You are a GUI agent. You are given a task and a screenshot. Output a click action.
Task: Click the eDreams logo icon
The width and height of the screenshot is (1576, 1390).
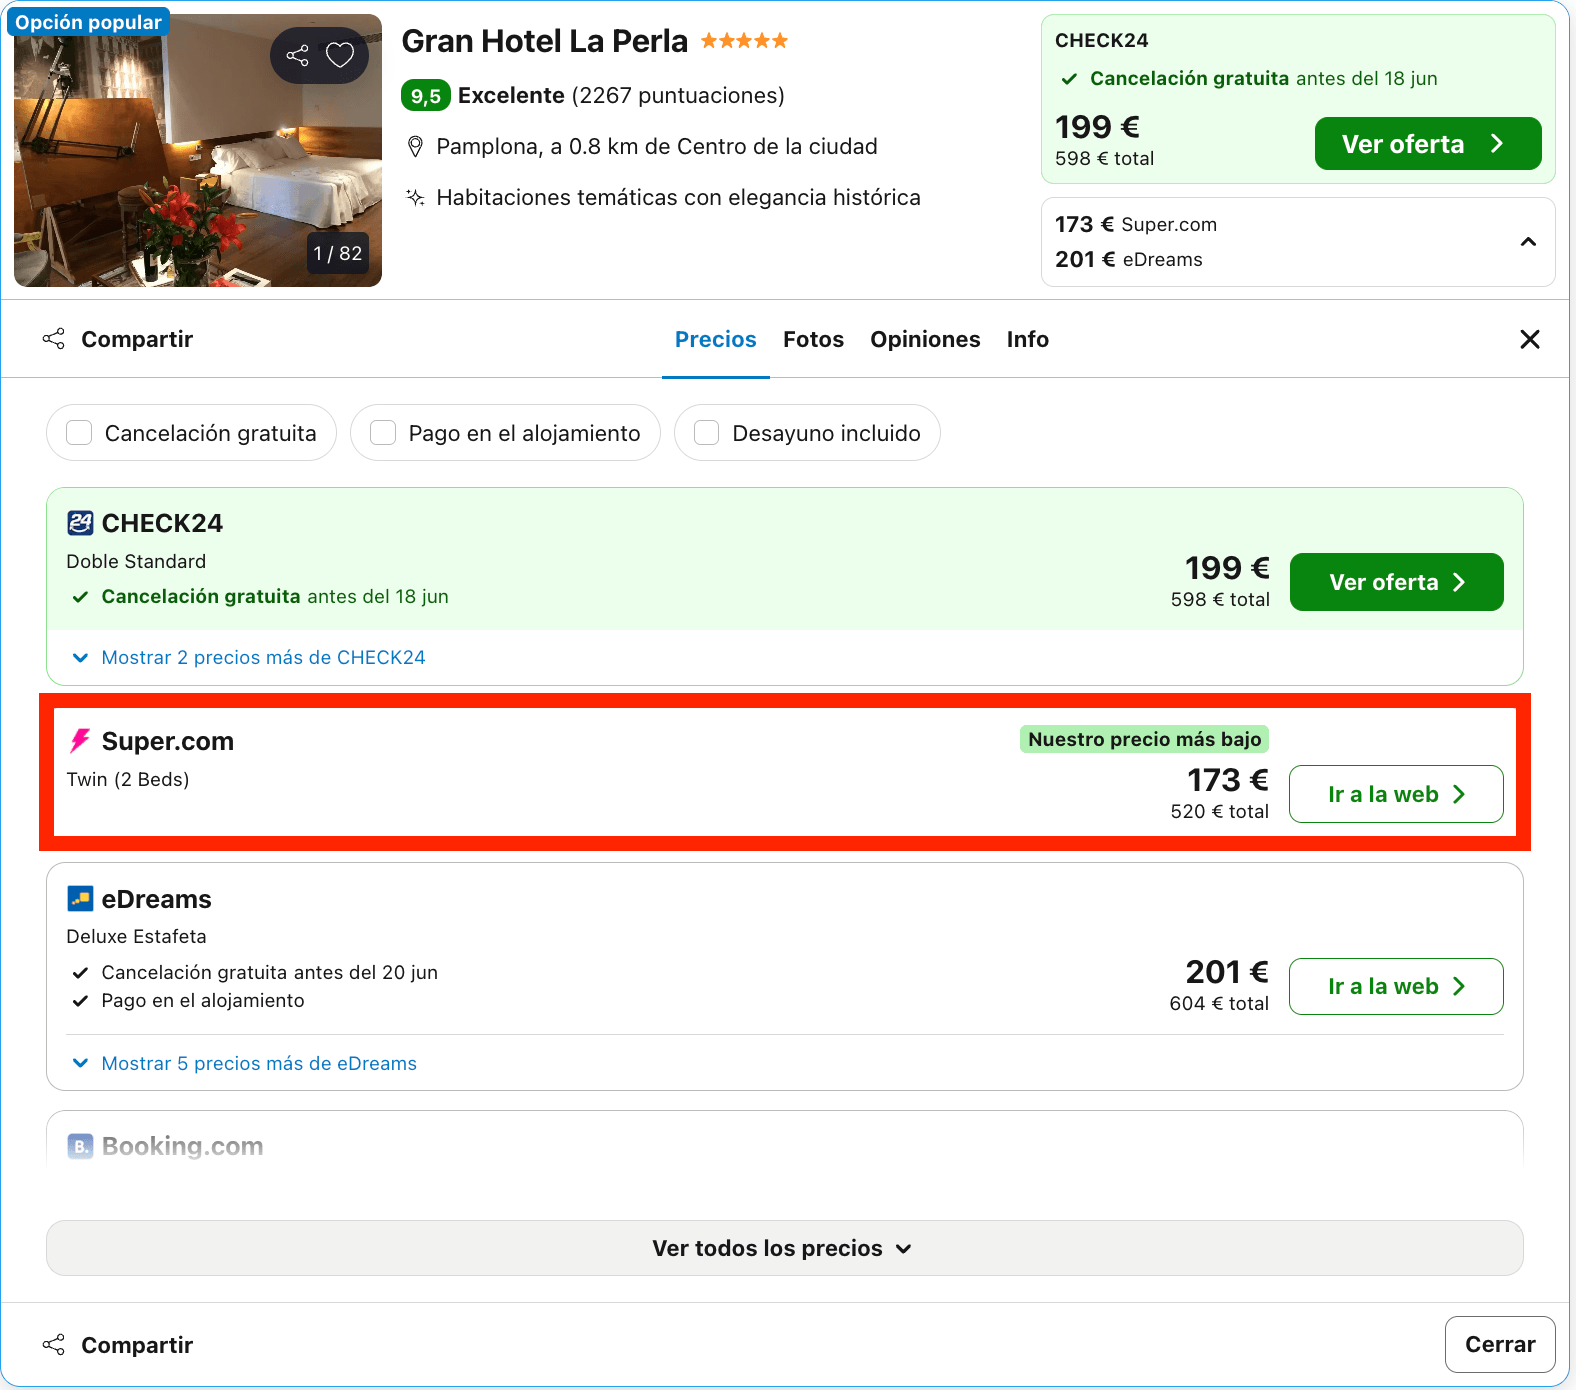pyautogui.click(x=80, y=899)
